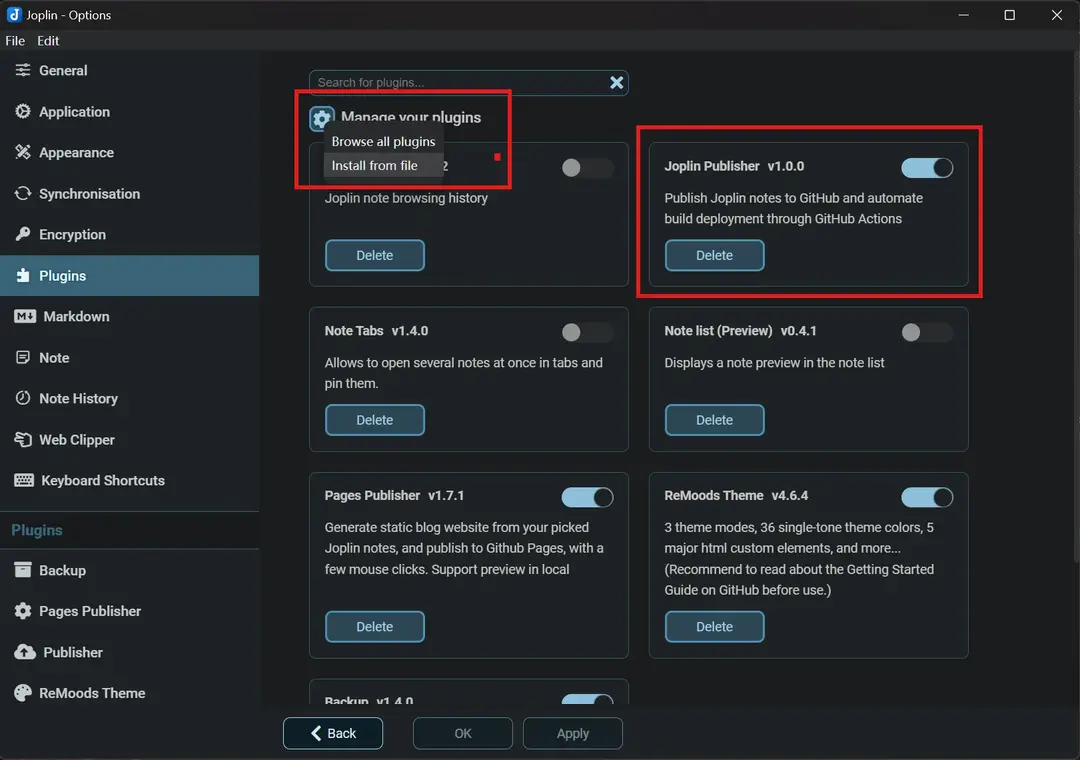Clear the plugin search with the X icon
Image resolution: width=1080 pixels, height=760 pixels.
tap(617, 83)
